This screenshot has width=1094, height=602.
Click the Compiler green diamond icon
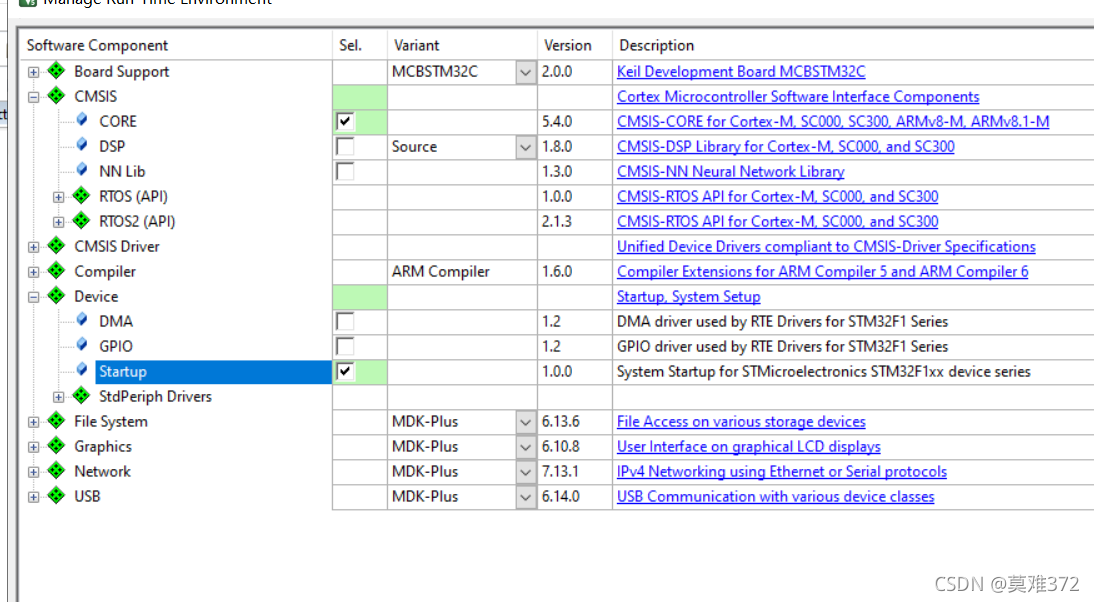click(x=57, y=271)
